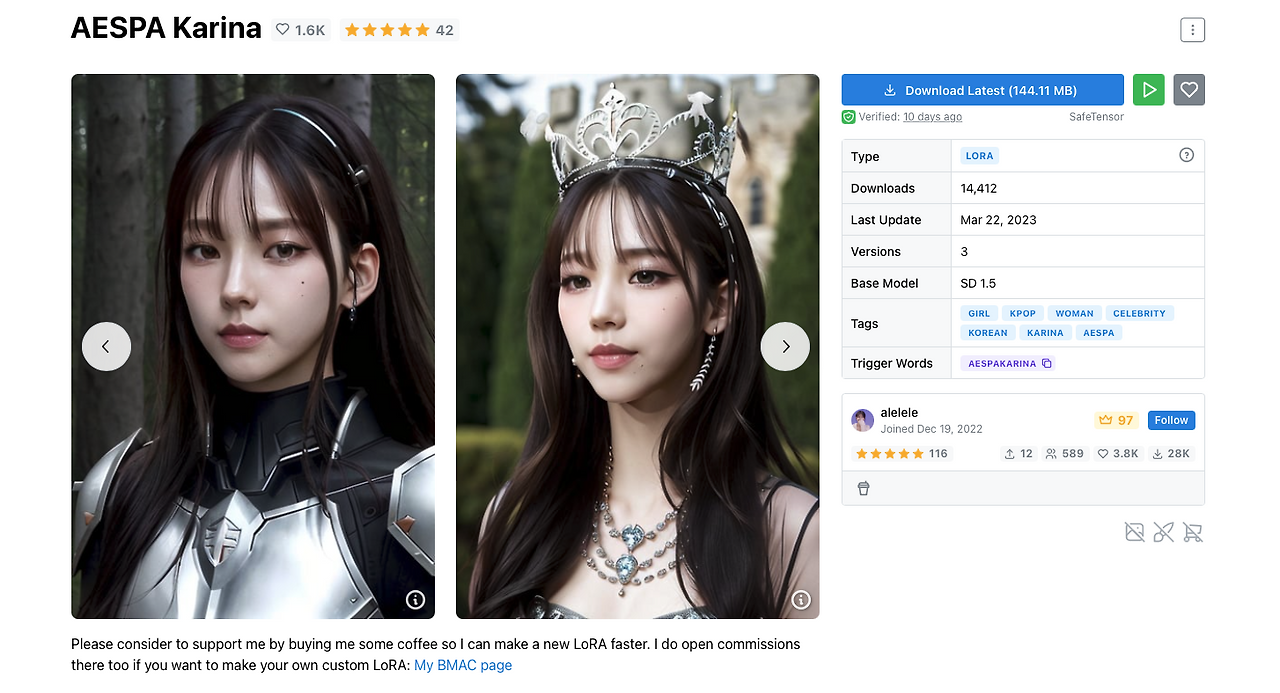Click the Downloads value 14,412

(x=979, y=188)
